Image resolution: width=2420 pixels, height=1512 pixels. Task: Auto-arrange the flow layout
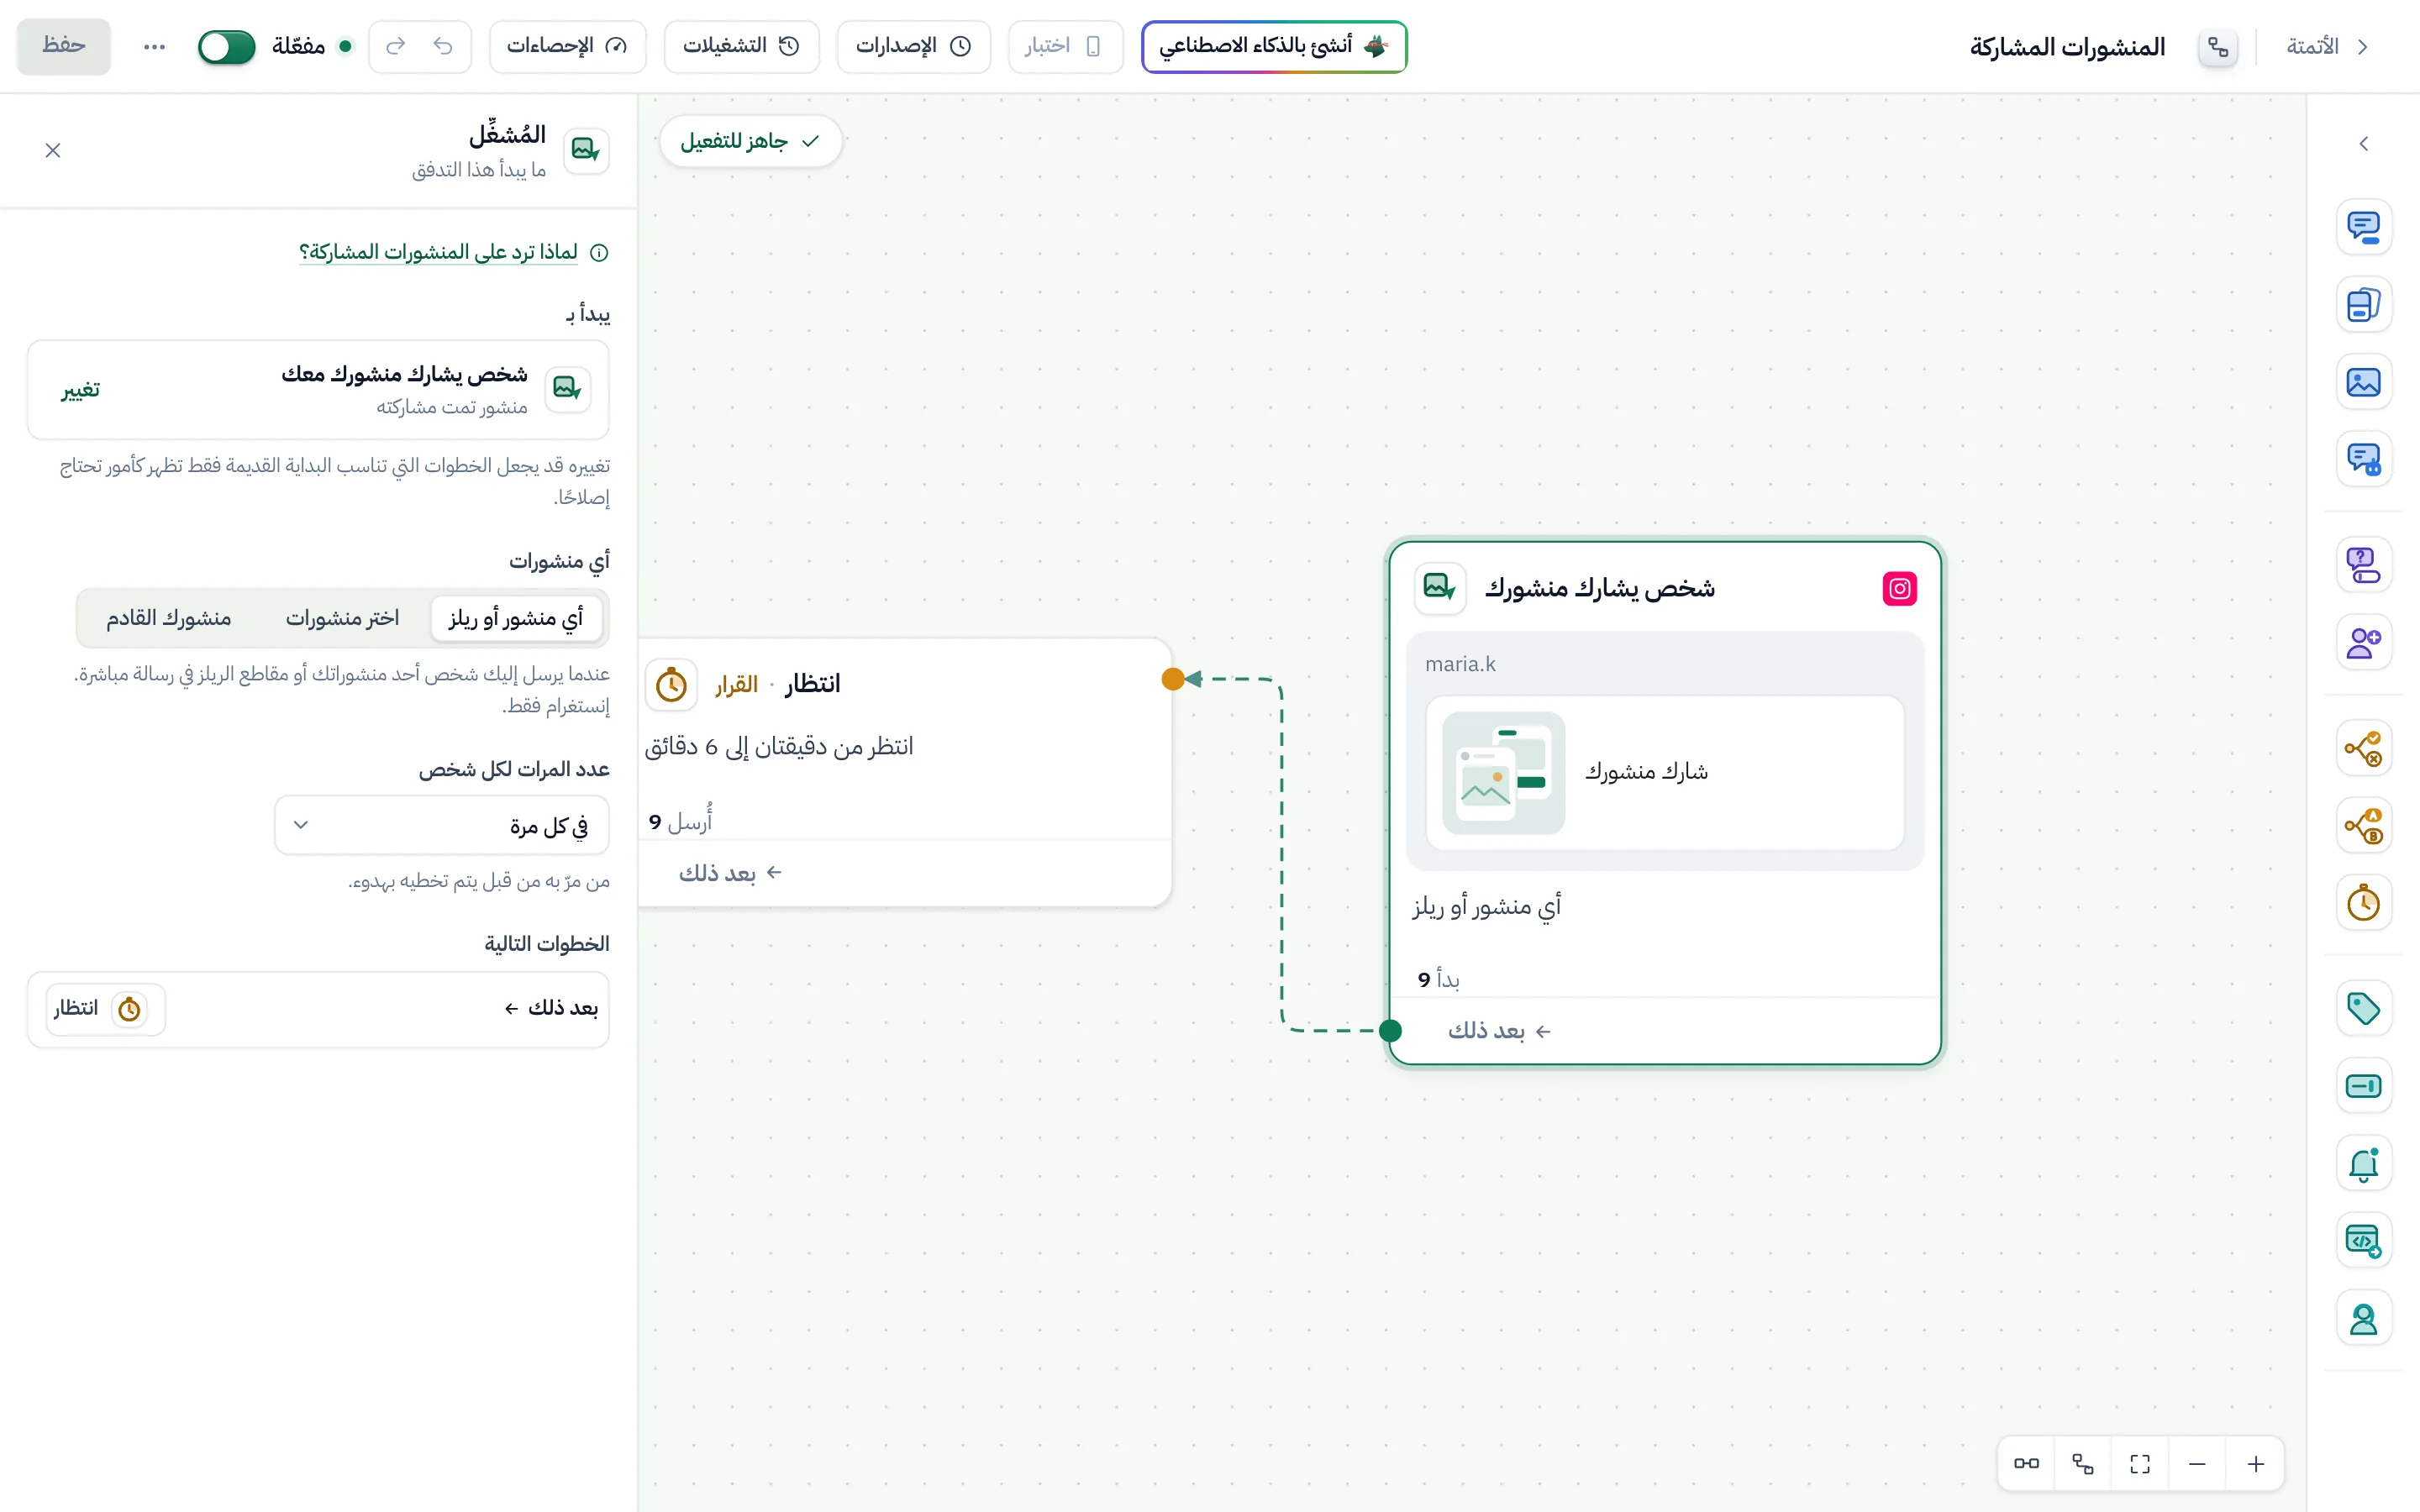tap(2083, 1465)
